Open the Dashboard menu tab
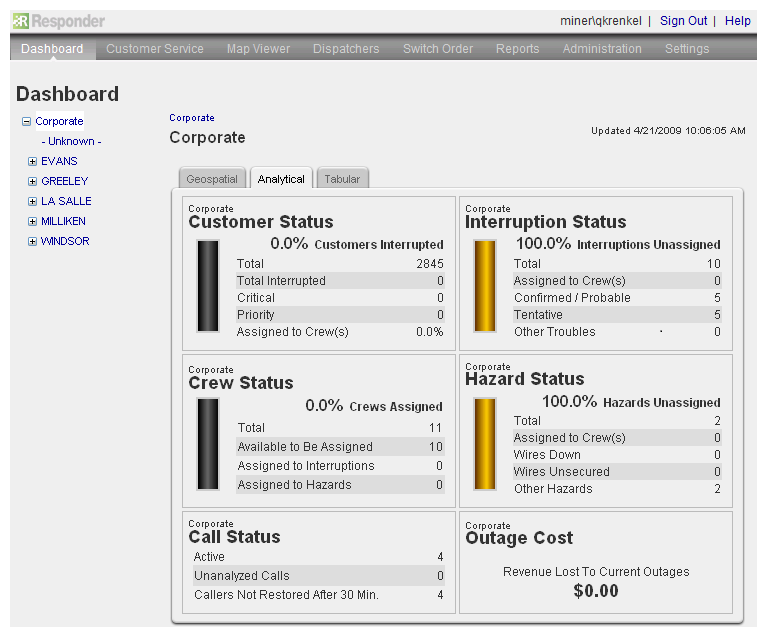The image size is (767, 637). [x=52, y=48]
